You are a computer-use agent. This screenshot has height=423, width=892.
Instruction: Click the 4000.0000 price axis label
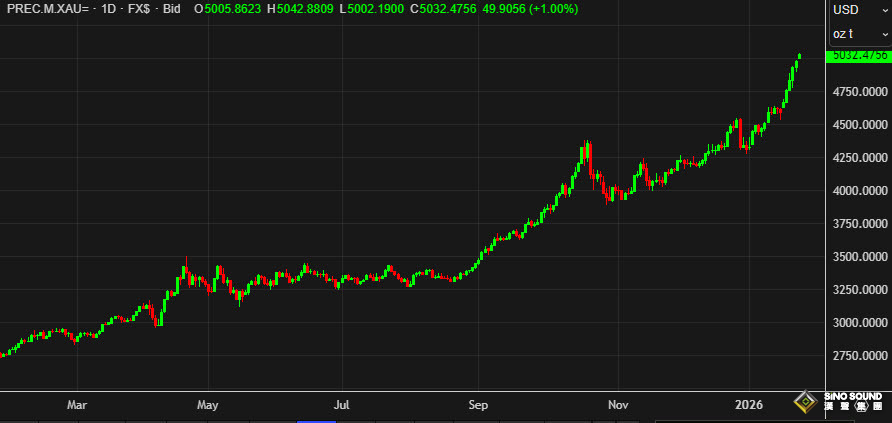pyautogui.click(x=859, y=191)
